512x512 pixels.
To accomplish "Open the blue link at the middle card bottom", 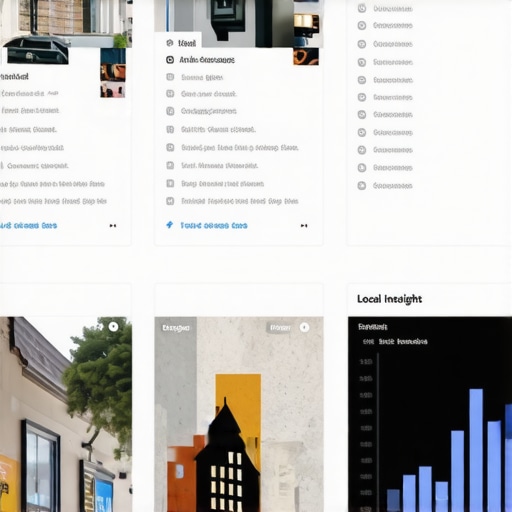I will click(x=214, y=226).
